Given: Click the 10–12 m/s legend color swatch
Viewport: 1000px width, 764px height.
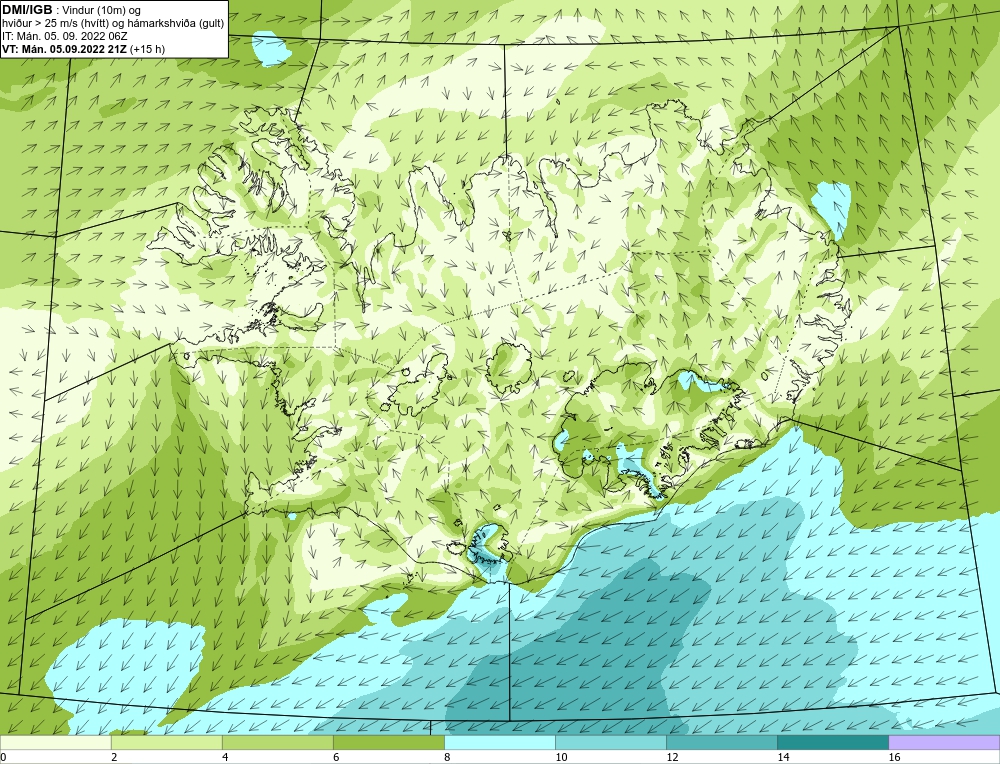Looking at the screenshot, I should pyautogui.click(x=610, y=742).
